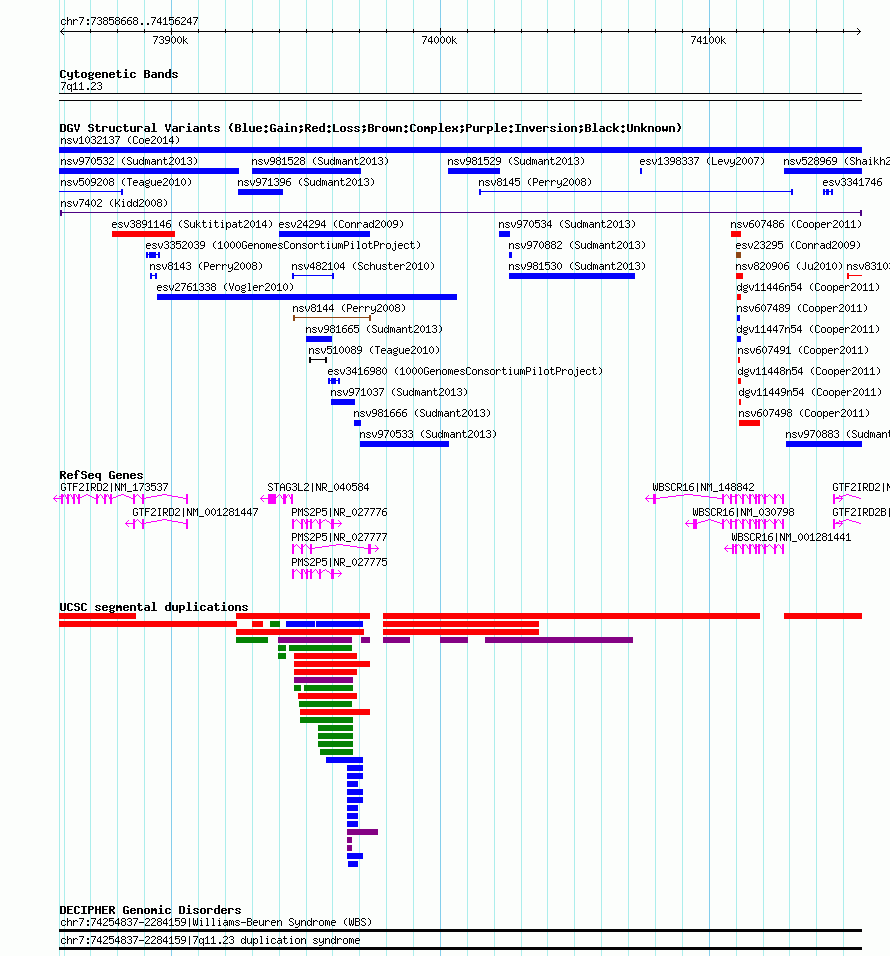Click the 73900k ruler position
This screenshot has height=956, width=890.
tap(170, 41)
